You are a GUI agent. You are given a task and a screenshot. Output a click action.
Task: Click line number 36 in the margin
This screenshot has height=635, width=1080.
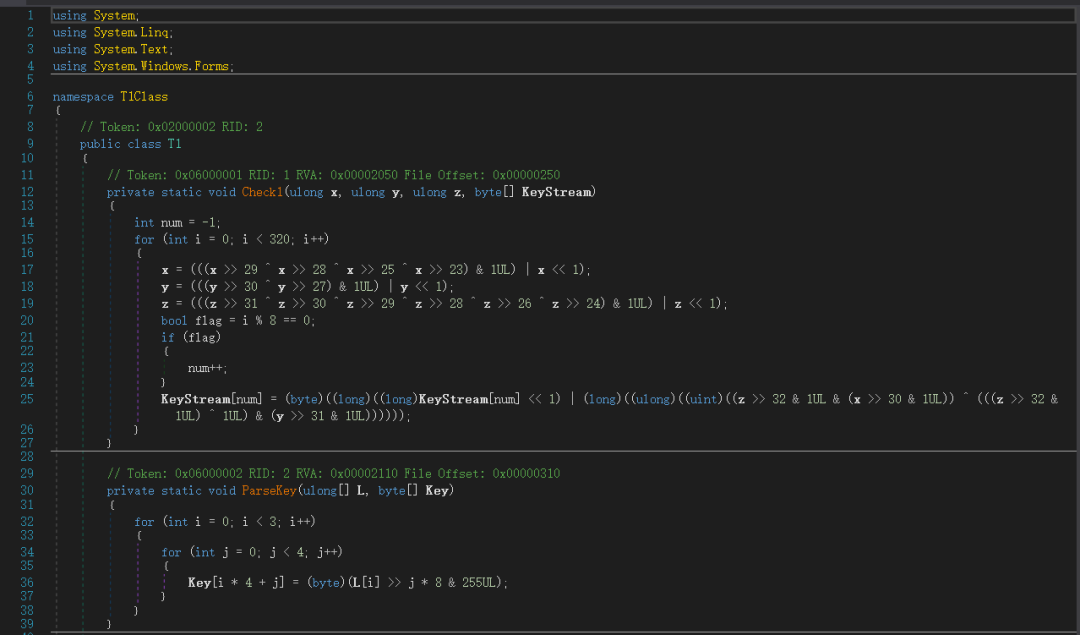click(x=27, y=582)
